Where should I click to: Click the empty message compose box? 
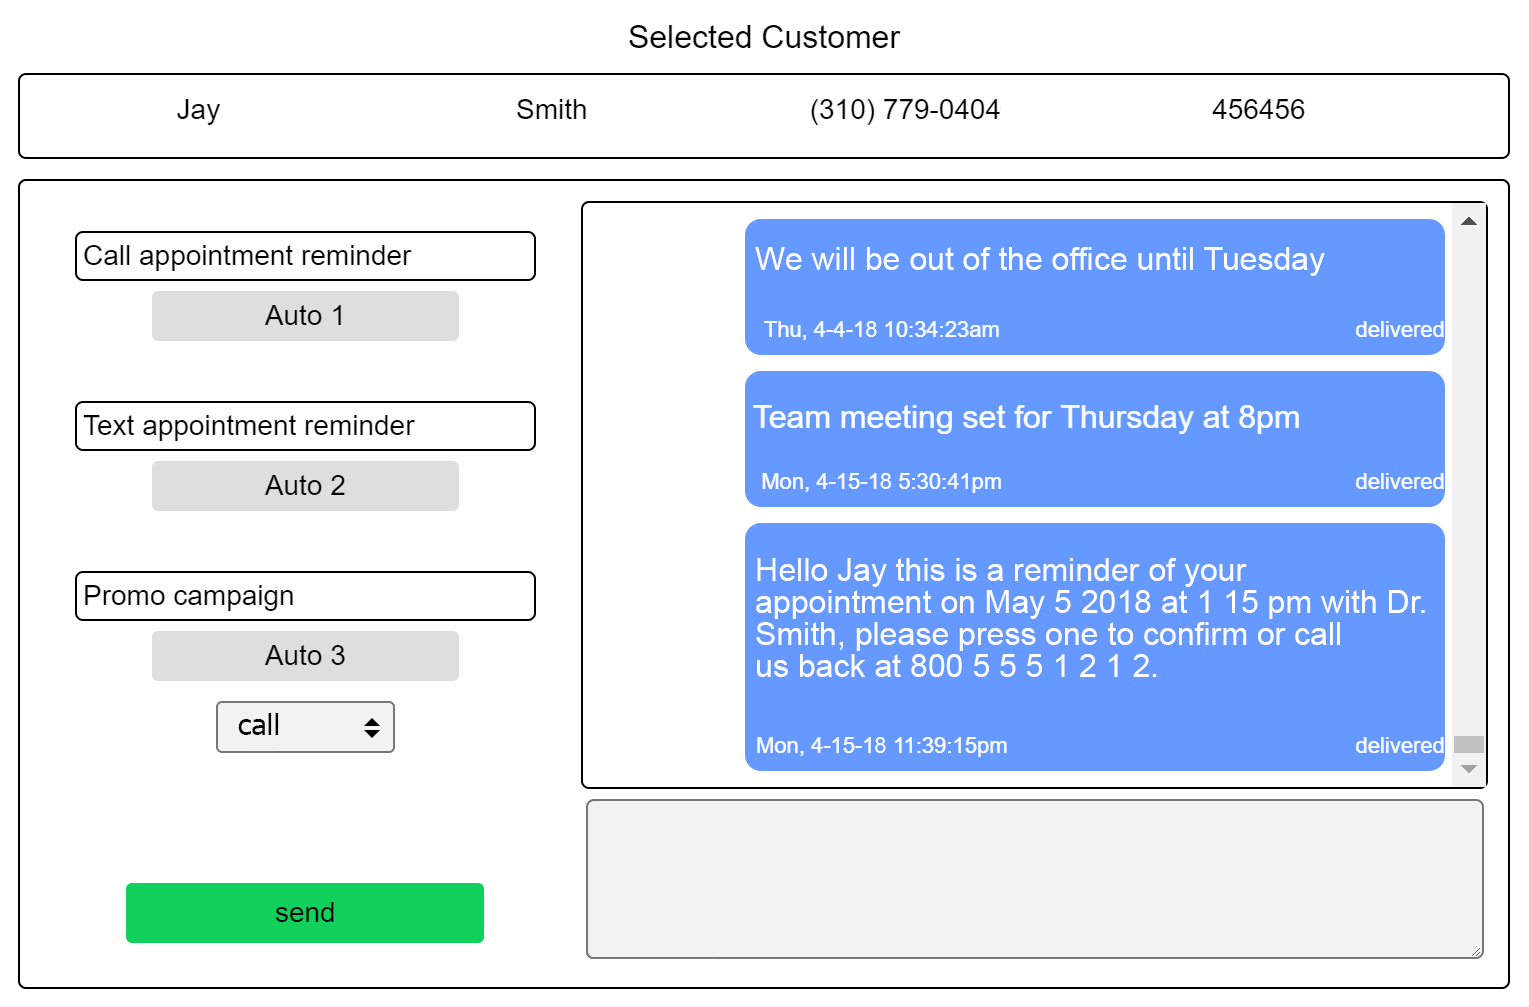pos(1034,878)
